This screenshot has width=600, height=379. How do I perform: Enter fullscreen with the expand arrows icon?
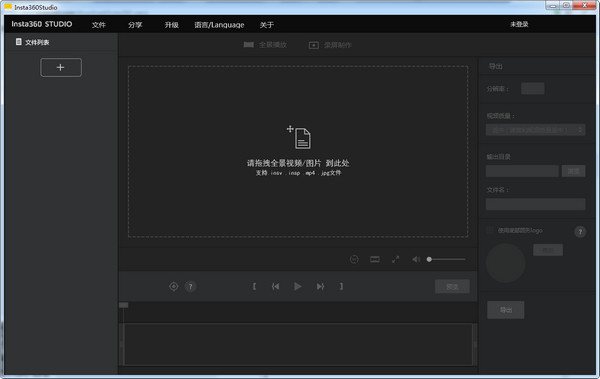point(395,260)
